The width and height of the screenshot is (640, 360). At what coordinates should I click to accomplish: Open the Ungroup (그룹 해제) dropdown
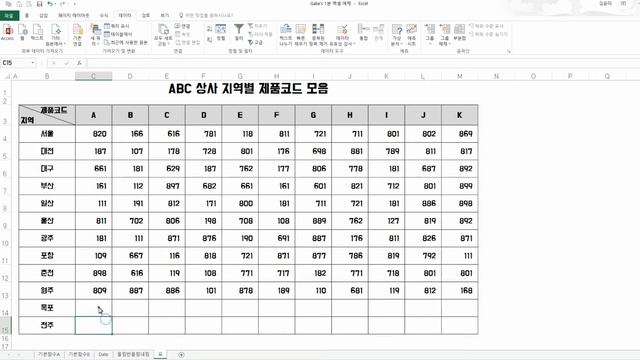tap(444, 35)
